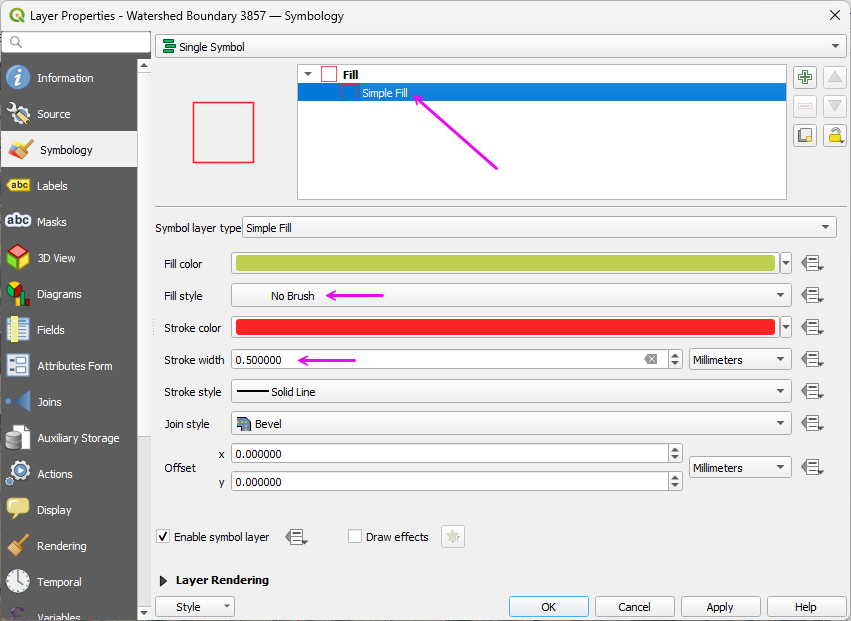This screenshot has width=851, height=621.
Task: Duplicate the current symbol layer
Action: pyautogui.click(x=805, y=135)
